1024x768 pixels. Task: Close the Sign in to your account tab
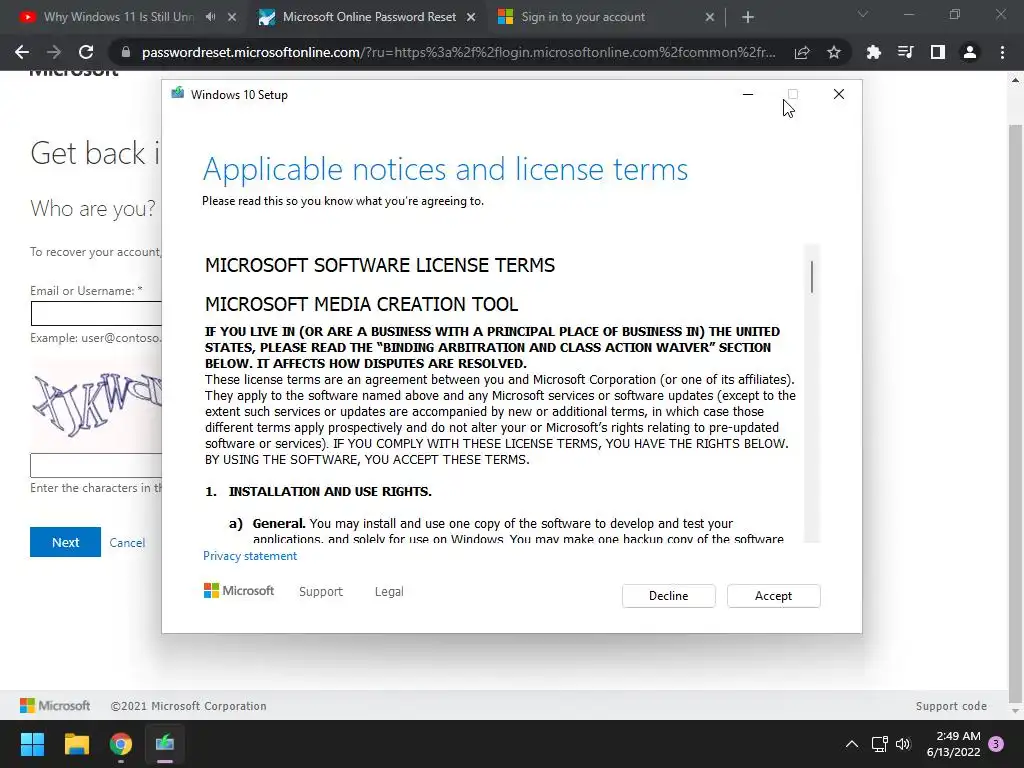point(710,17)
